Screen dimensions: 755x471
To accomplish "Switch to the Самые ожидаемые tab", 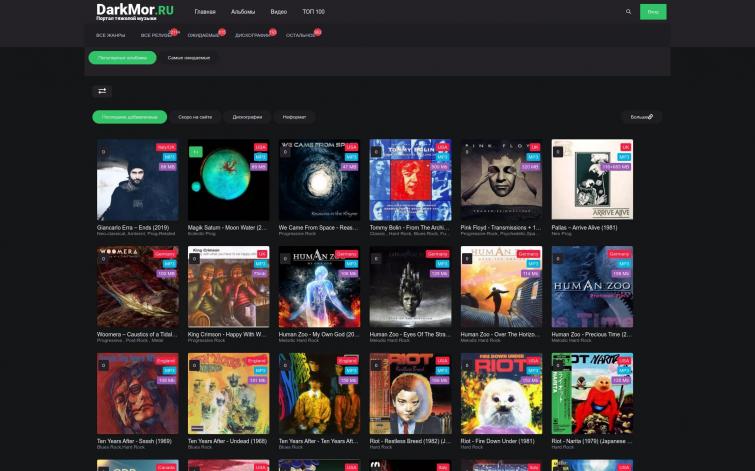I will click(189, 58).
